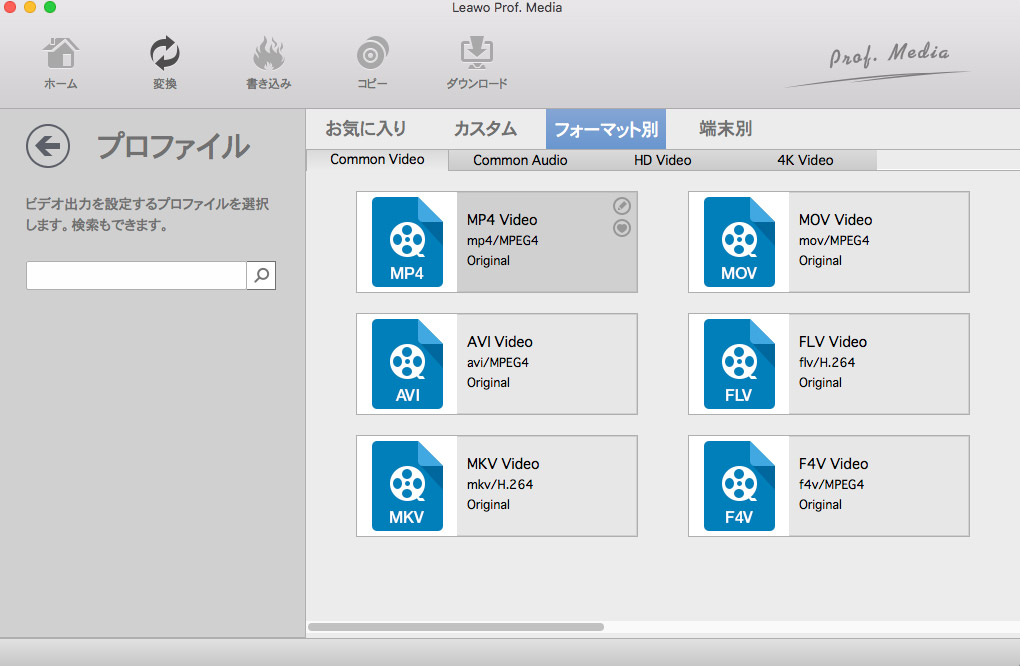
Task: Choose the MOV Video profile
Action: tap(828, 242)
